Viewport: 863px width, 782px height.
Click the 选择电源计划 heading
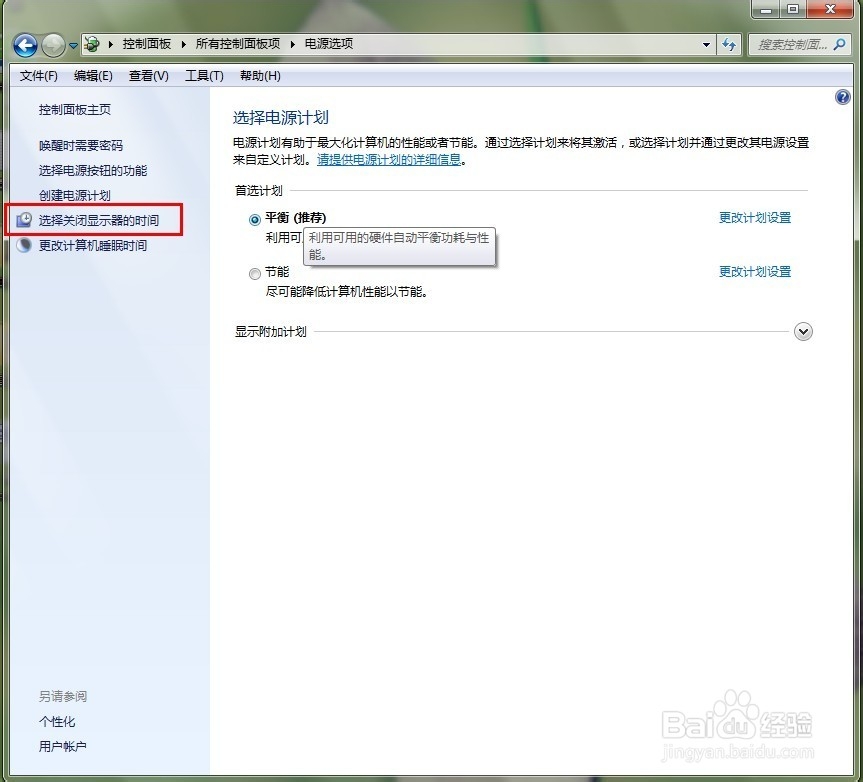tap(281, 117)
